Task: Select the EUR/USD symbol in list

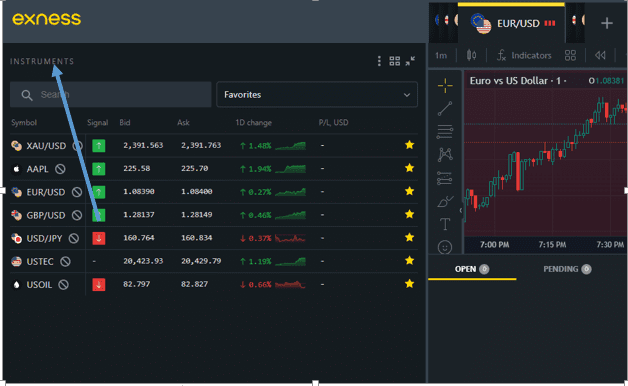Action: (45, 192)
